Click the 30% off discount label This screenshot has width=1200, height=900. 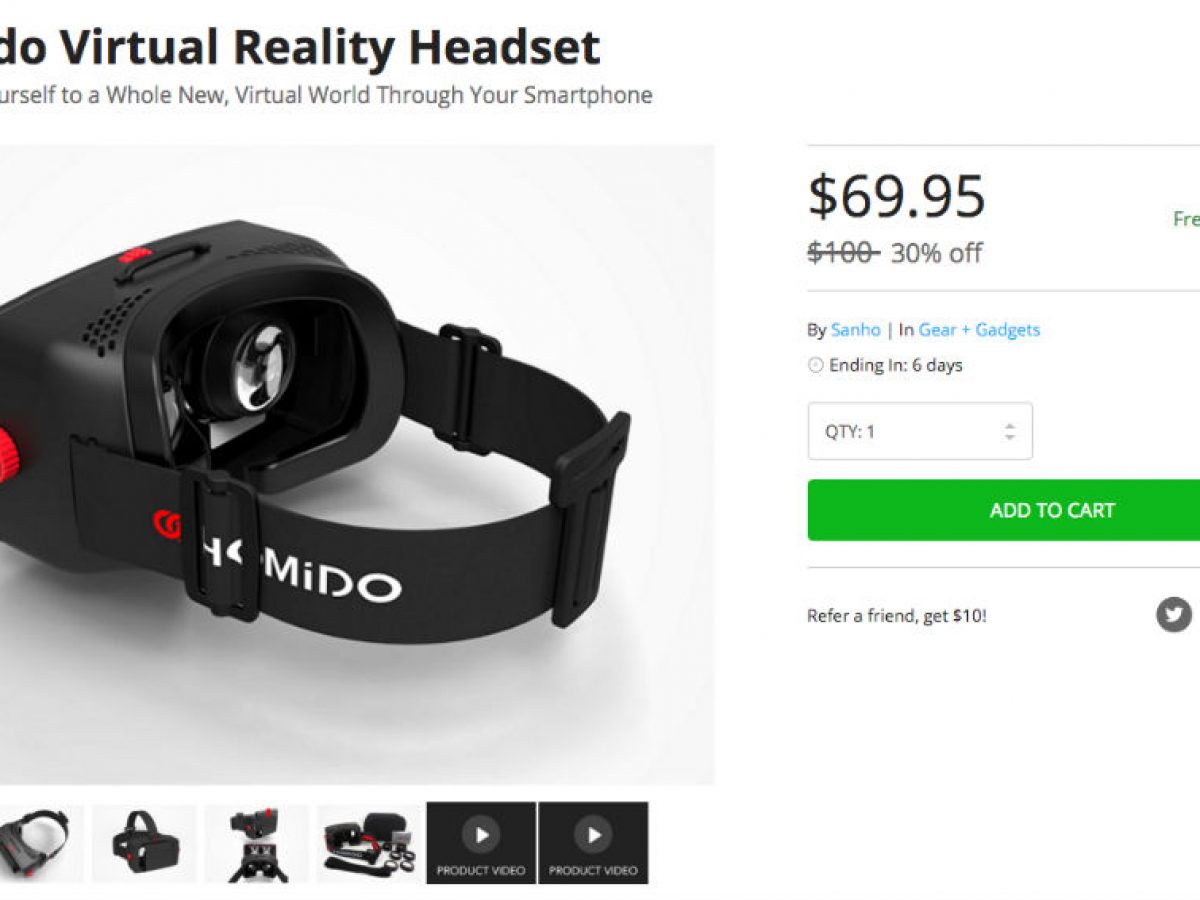tap(937, 253)
